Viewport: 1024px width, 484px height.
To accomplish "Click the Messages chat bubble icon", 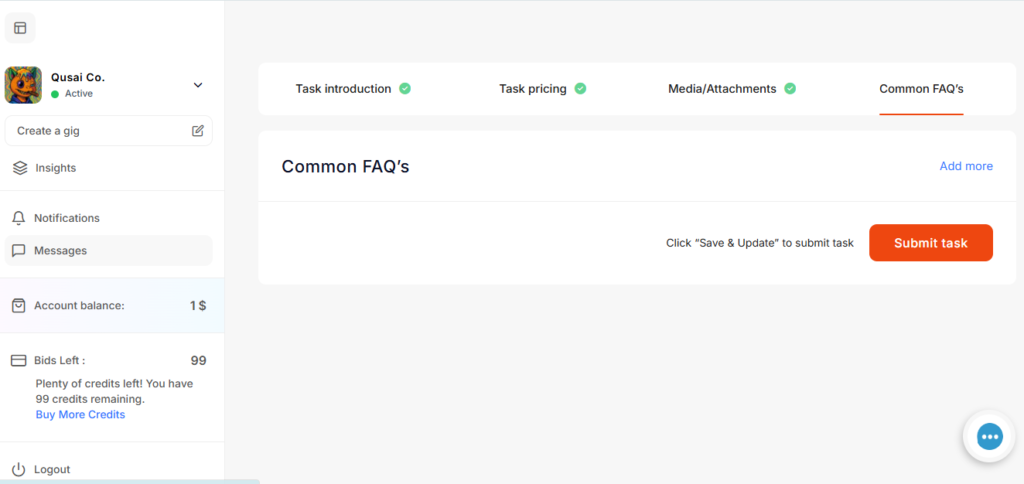I will 18,251.
